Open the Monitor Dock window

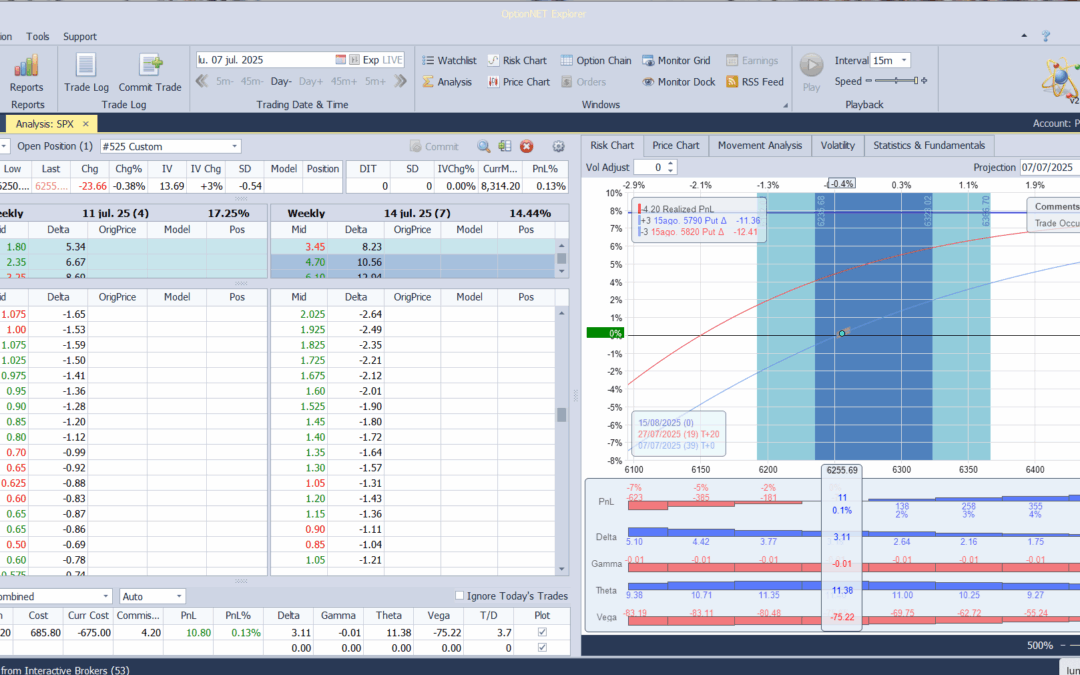point(678,81)
